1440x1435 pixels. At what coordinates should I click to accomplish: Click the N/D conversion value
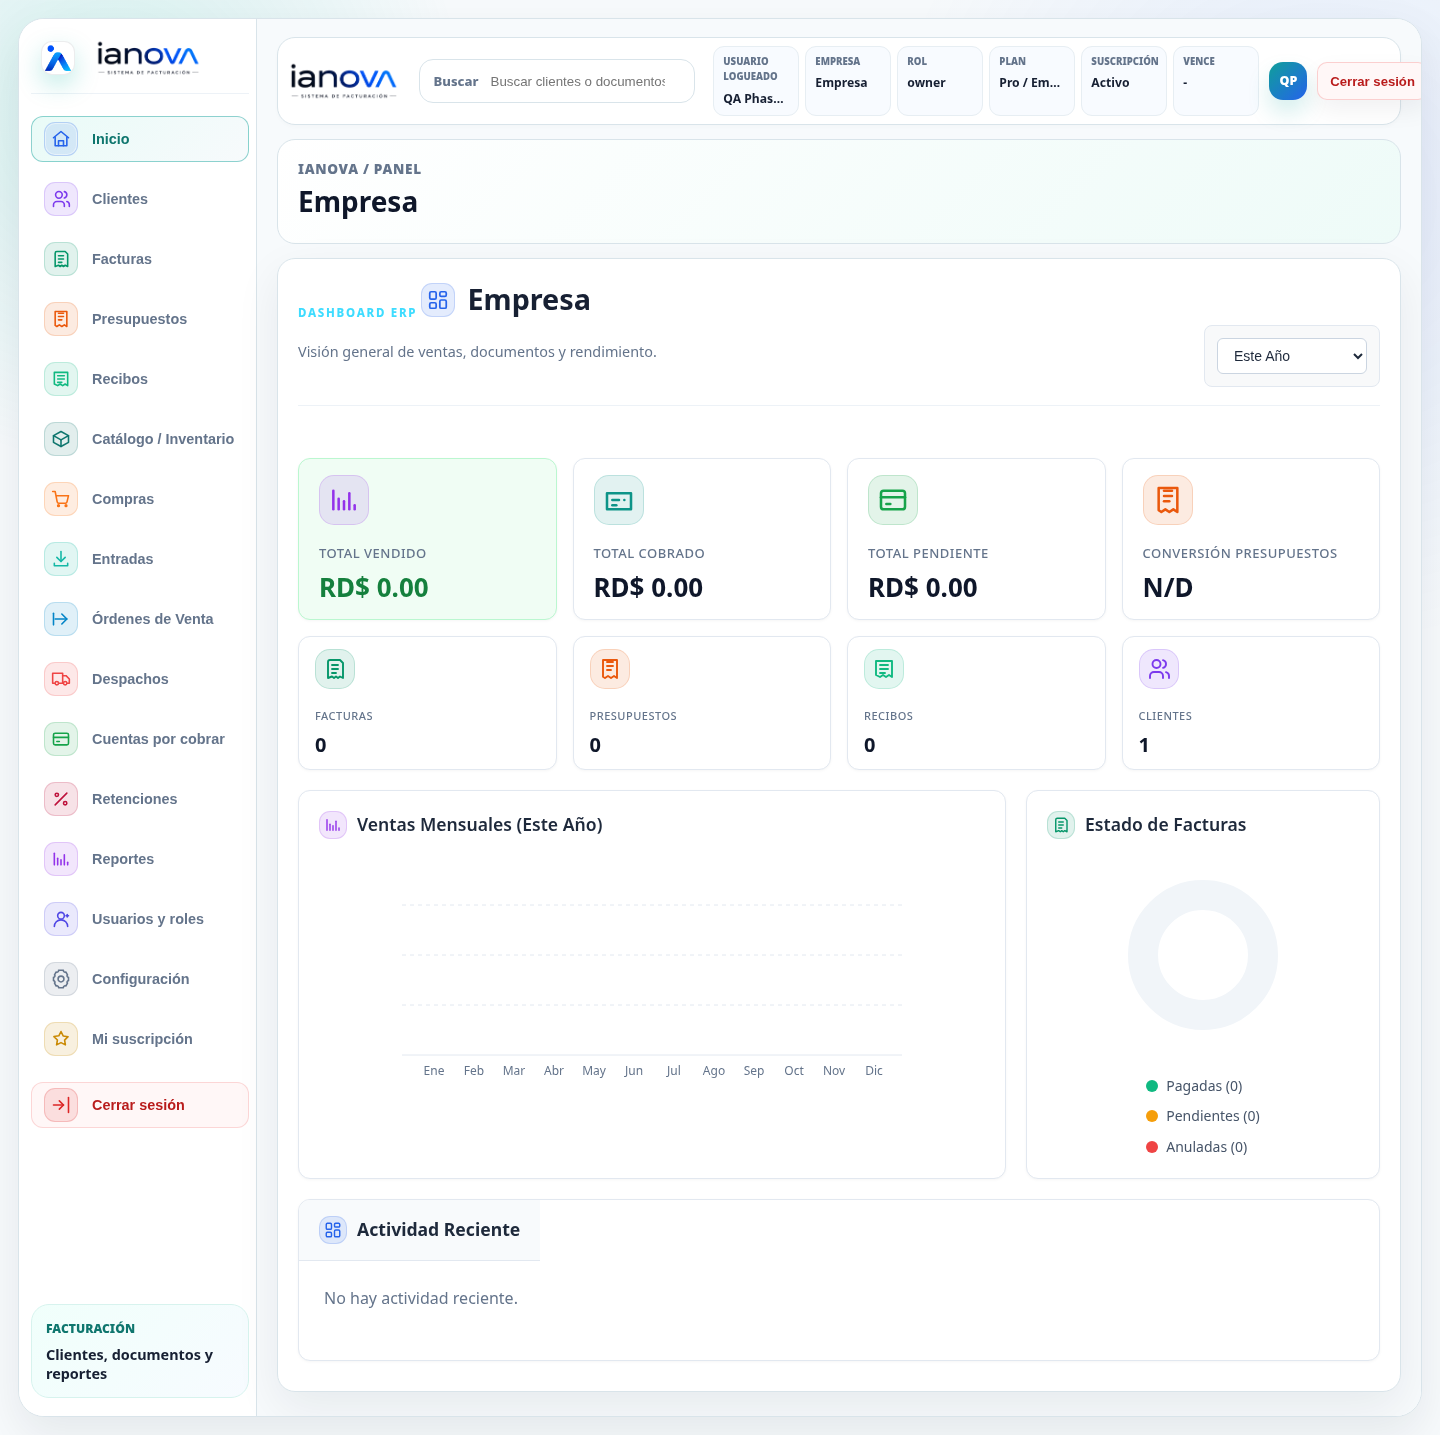click(x=1168, y=588)
